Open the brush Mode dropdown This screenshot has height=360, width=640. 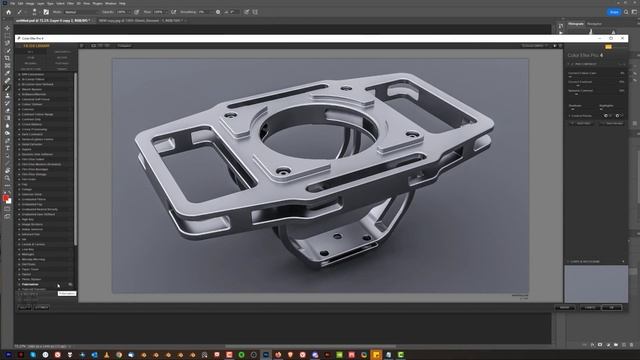coord(81,12)
